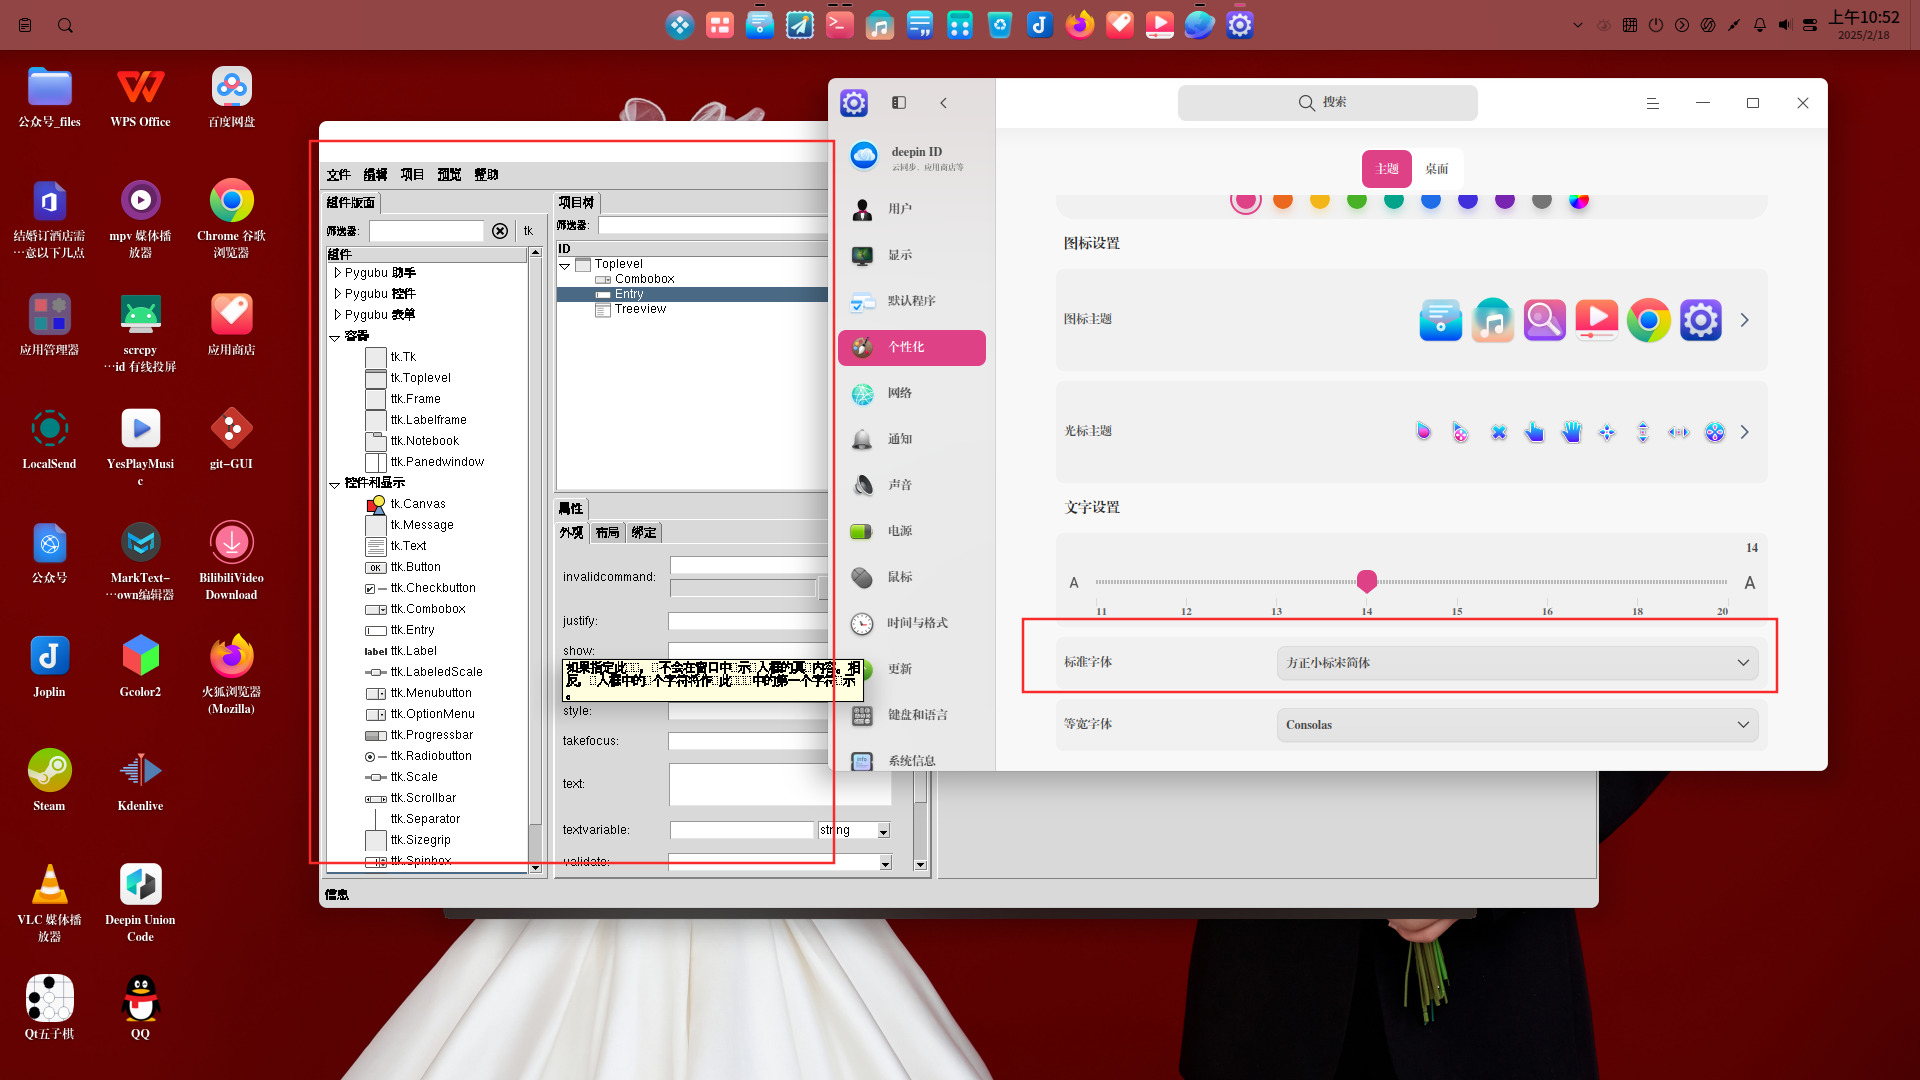Switch to 布局 layout properties tab
Screen dimensions: 1920x1080
(x=607, y=533)
